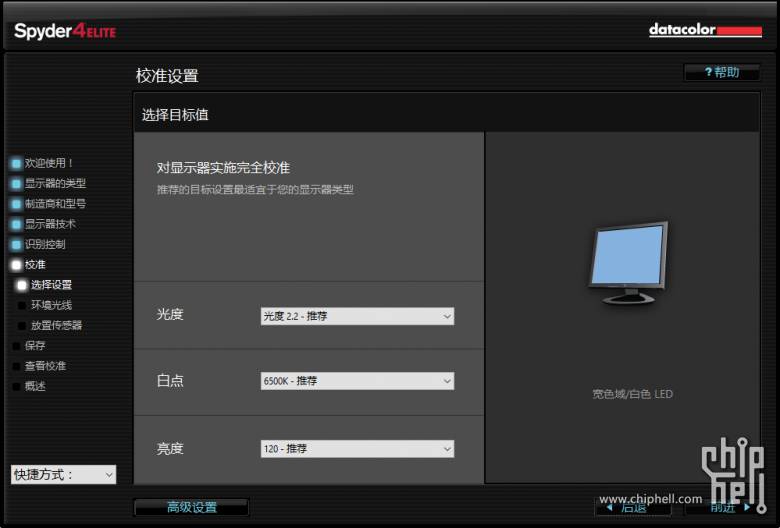Click white indicator beside 校准
This screenshot has height=528, width=780.
coord(16,265)
